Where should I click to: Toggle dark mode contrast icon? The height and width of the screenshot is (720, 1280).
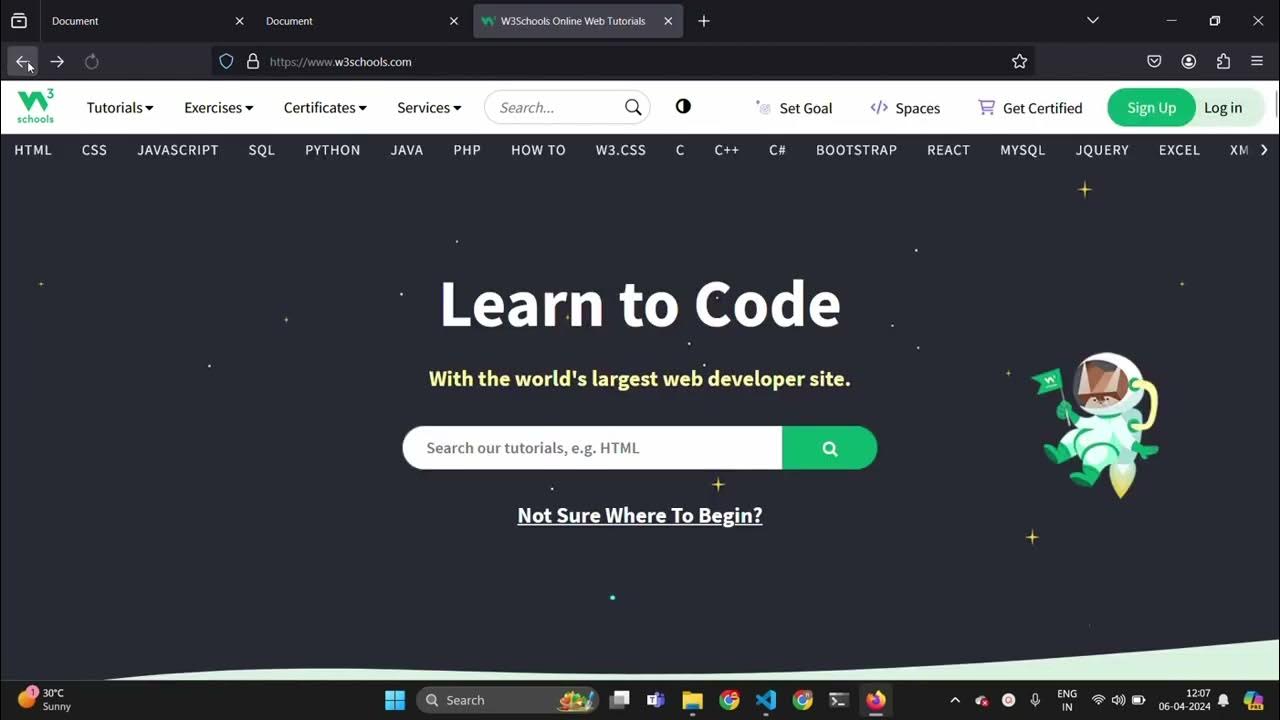pyautogui.click(x=683, y=106)
